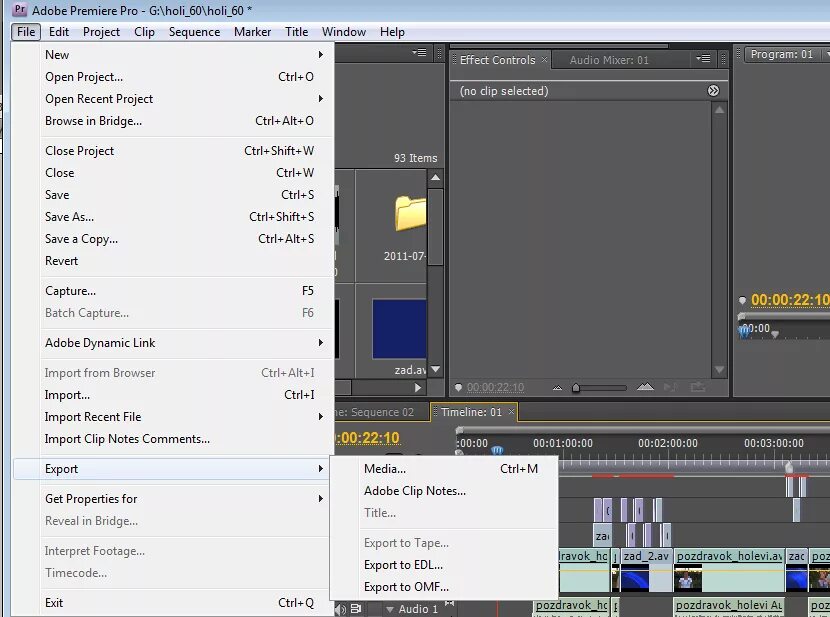This screenshot has width=830, height=617.
Task: Open the Effect Controls panel flyout menu icon
Action: (x=703, y=58)
